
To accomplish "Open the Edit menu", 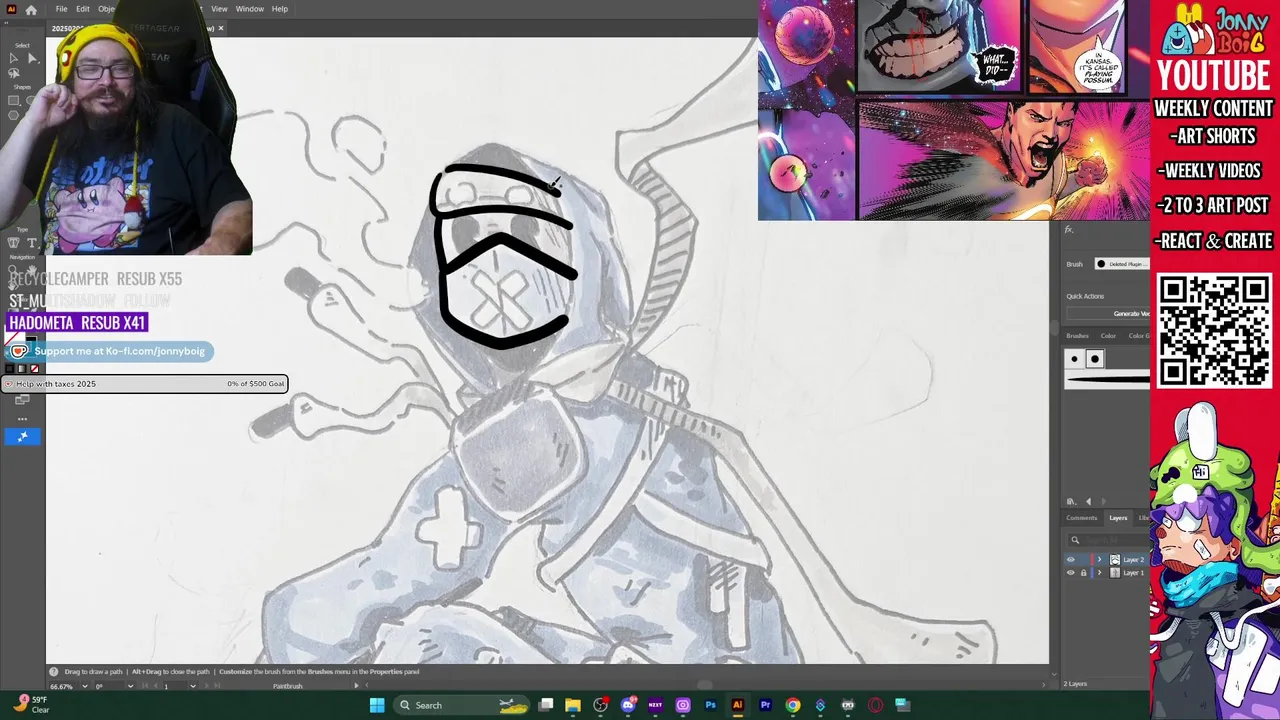I will click(x=83, y=9).
